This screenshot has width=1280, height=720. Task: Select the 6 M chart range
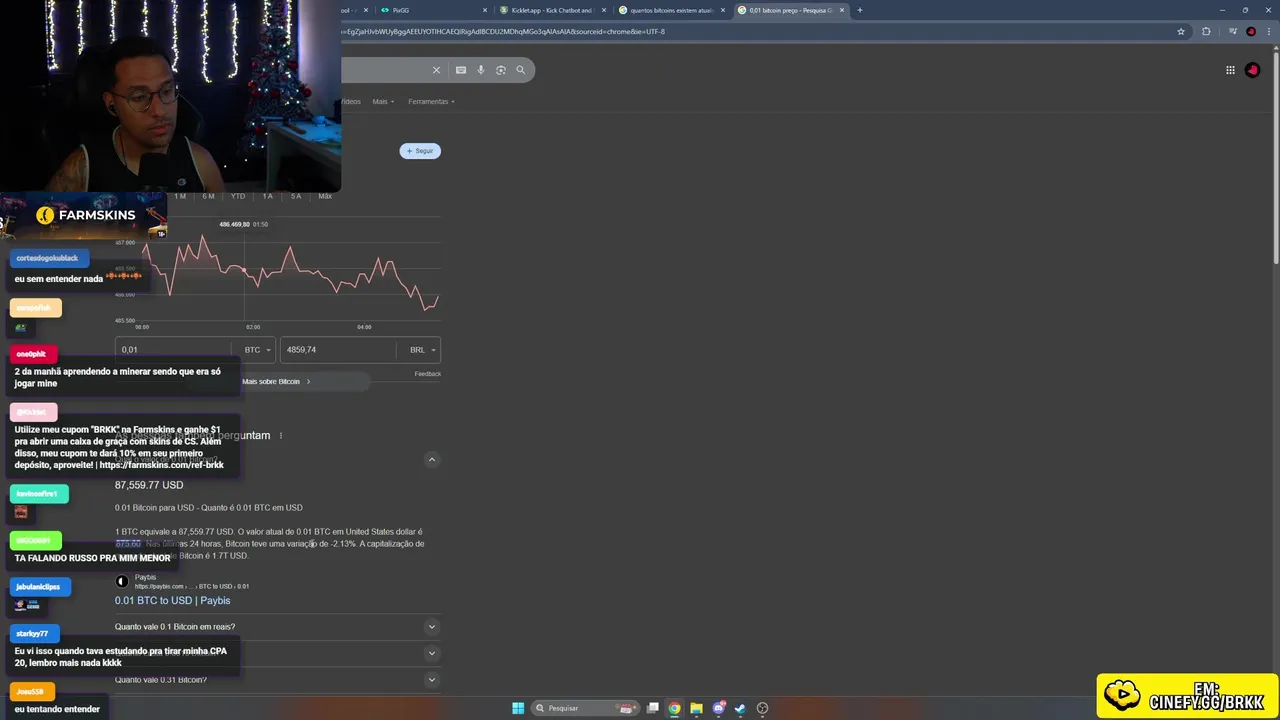(x=208, y=196)
